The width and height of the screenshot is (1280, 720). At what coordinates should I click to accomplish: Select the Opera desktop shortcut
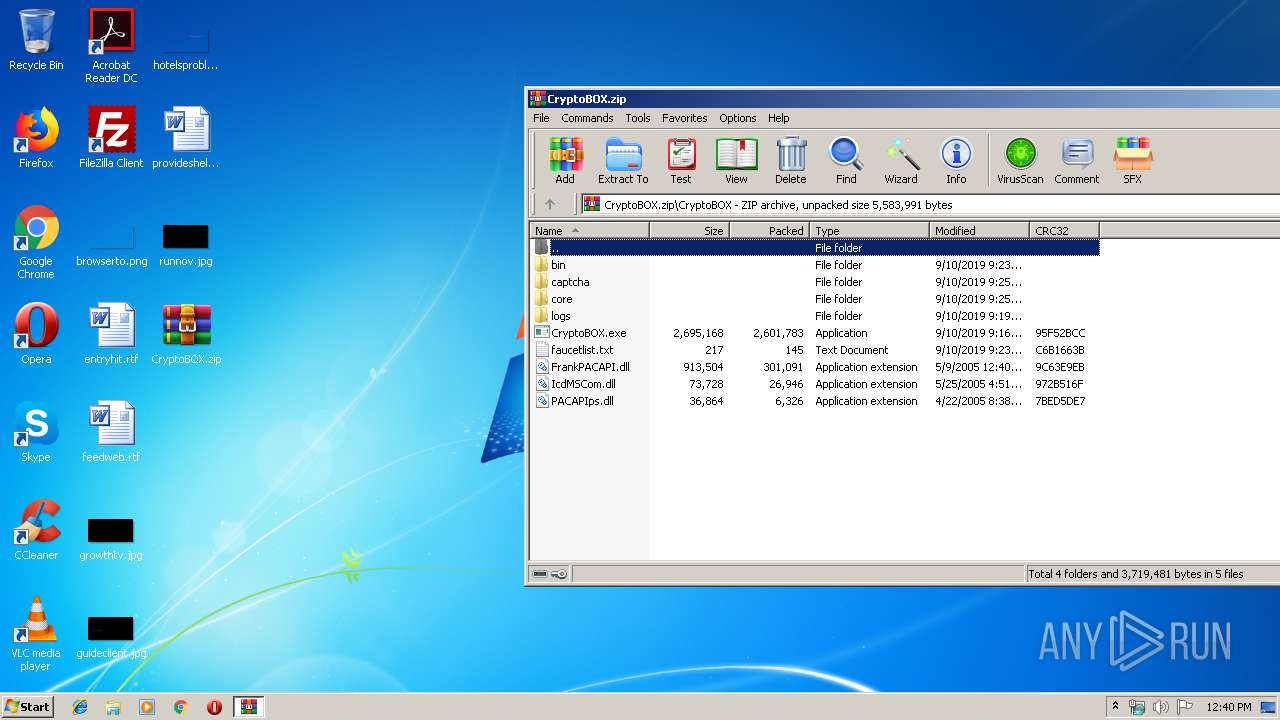(36, 335)
